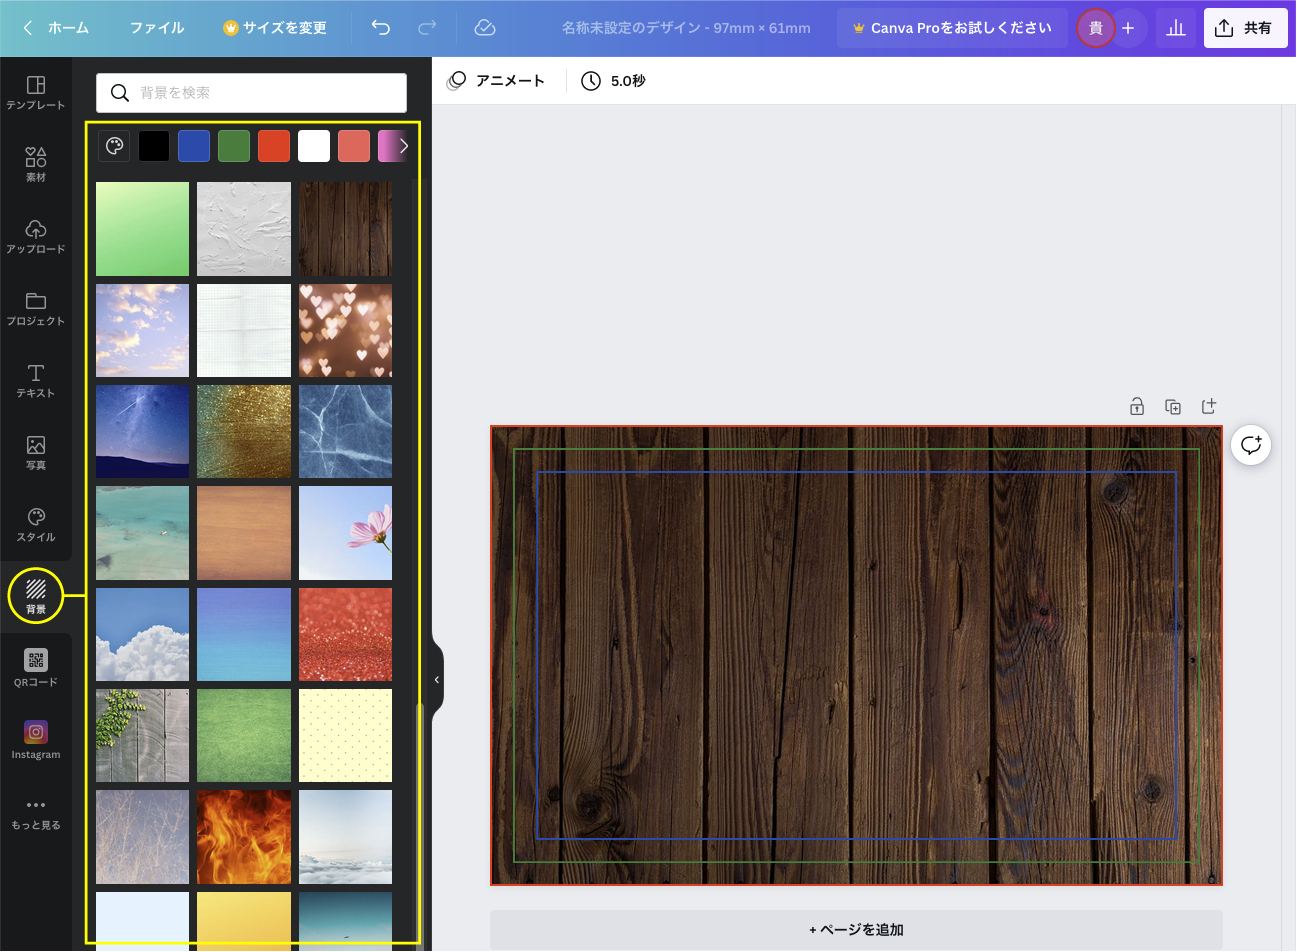Open the テンプレート sidebar tab
The height and width of the screenshot is (952, 1297).
36,92
